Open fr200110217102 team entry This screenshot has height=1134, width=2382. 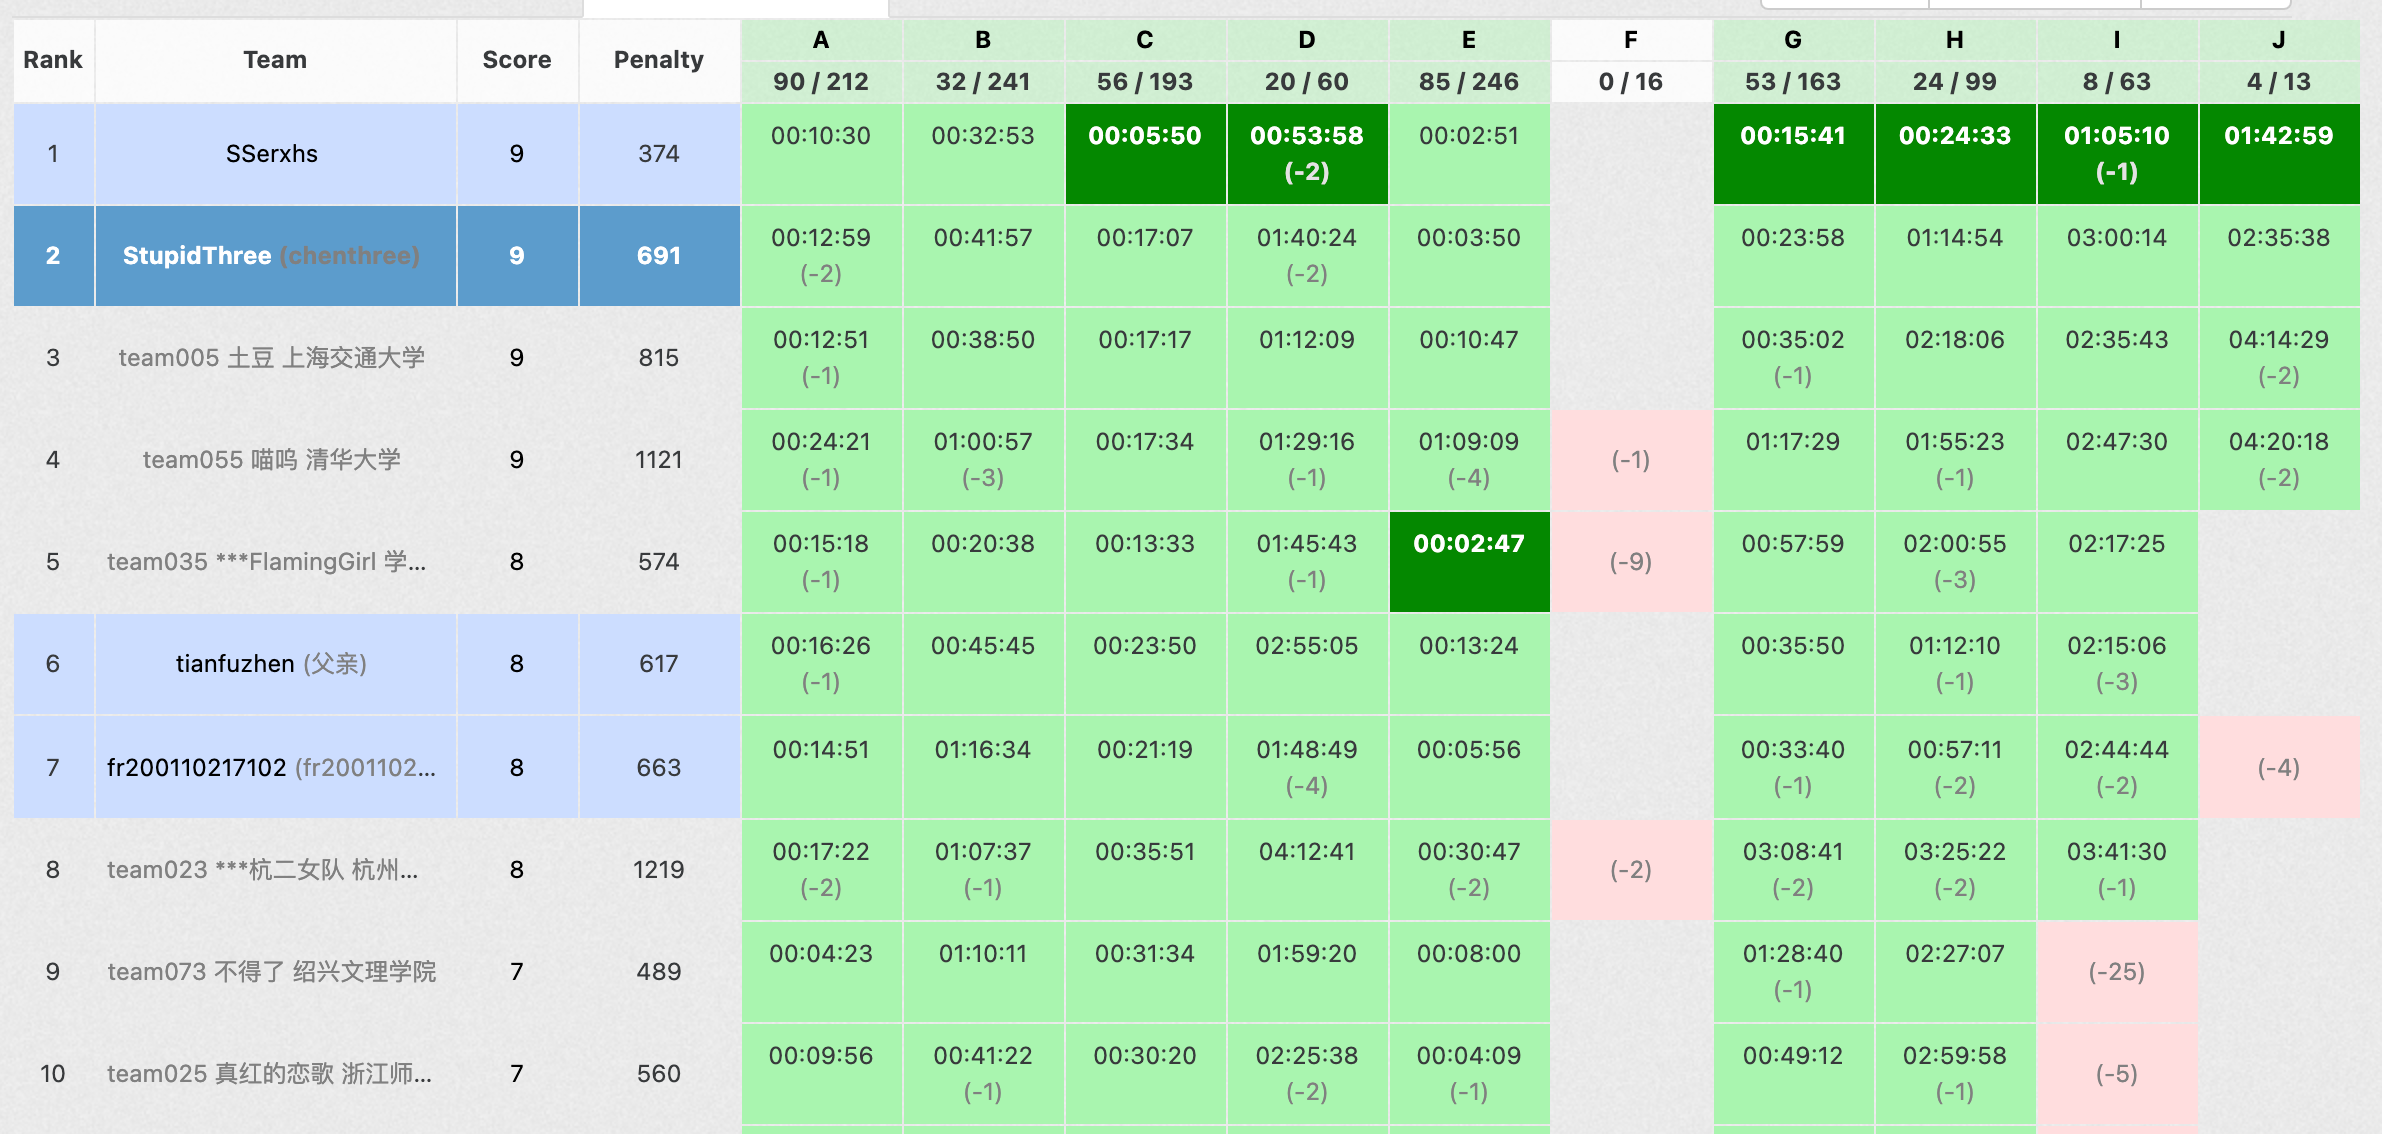pos(197,768)
